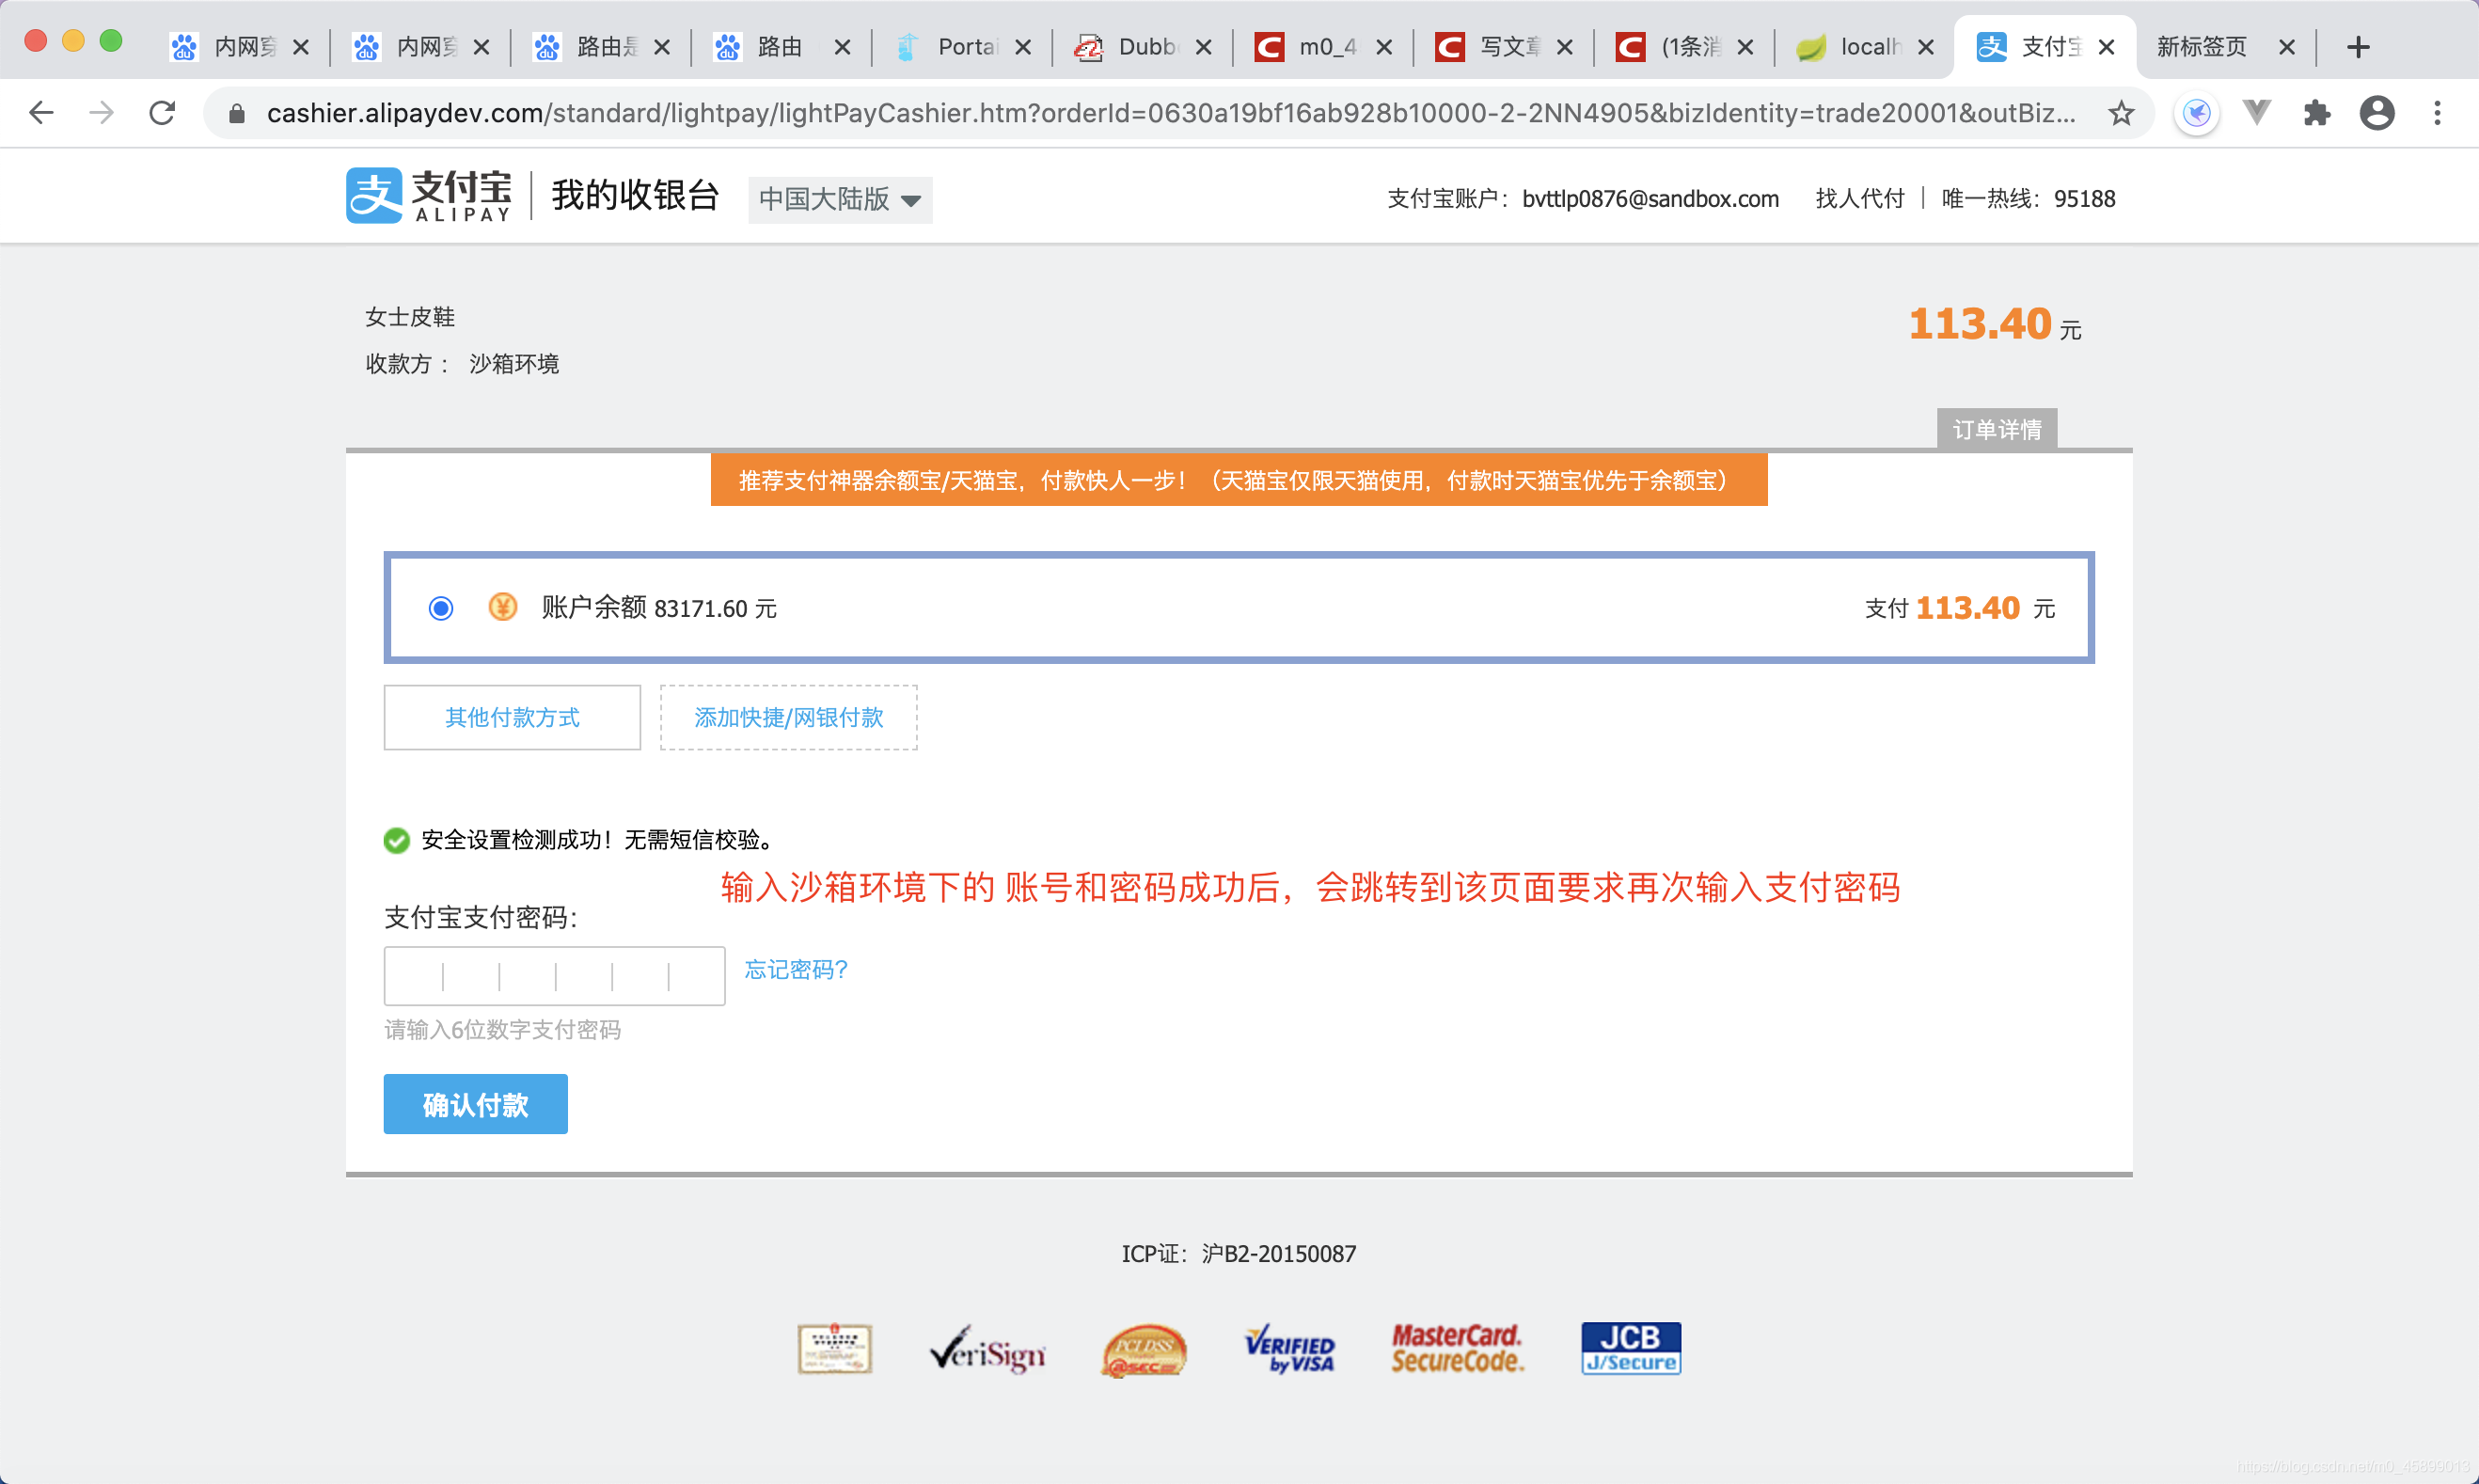The height and width of the screenshot is (1484, 2479).
Task: Switch to the m0_4 CSDN tab
Action: click(x=1324, y=47)
